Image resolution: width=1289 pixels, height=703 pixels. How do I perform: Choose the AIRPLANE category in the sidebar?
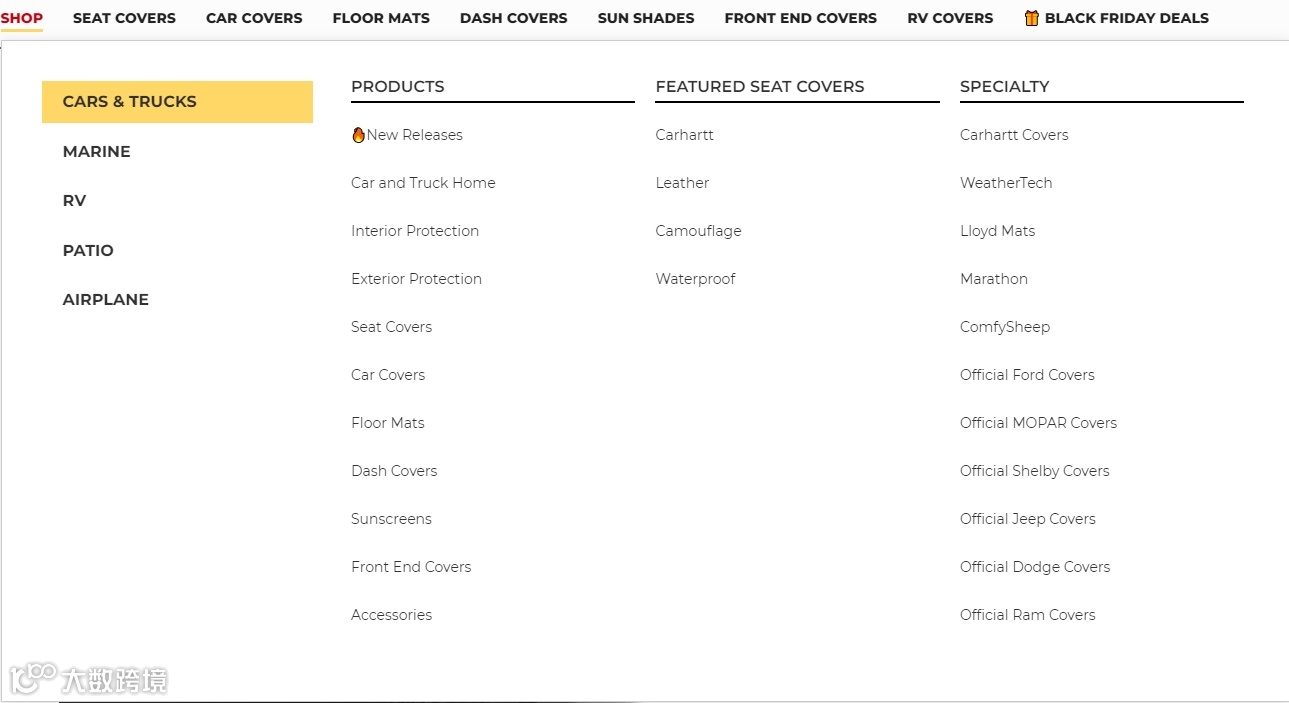[106, 300]
